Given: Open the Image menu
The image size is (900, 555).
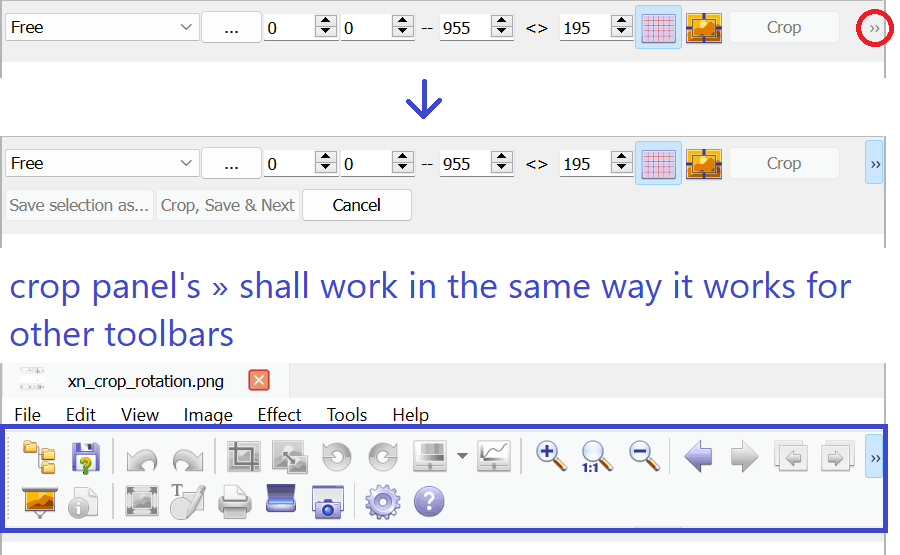Looking at the screenshot, I should pyautogui.click(x=208, y=414).
